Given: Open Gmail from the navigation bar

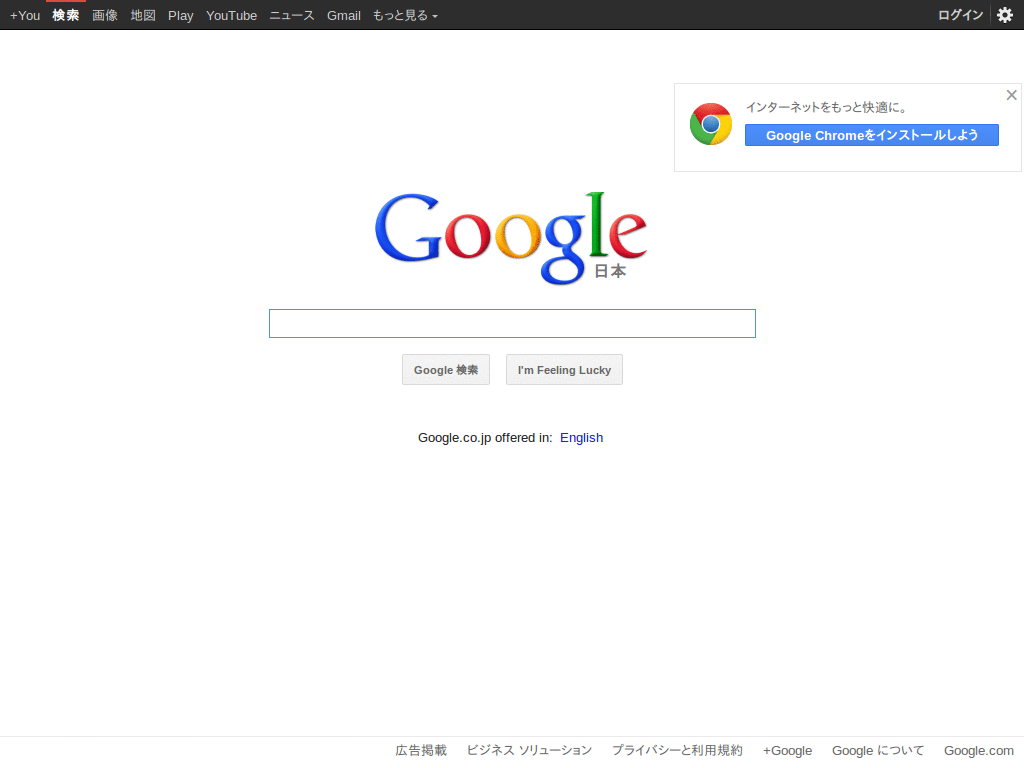Looking at the screenshot, I should coord(343,15).
